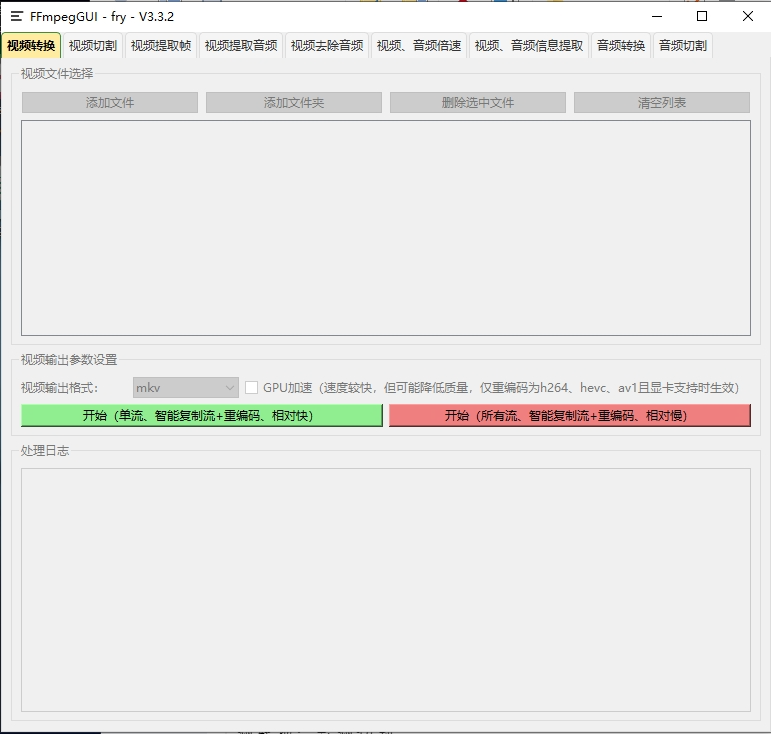Maximize the FFmpegGUI window
This screenshot has width=771, height=734.
pyautogui.click(x=702, y=16)
